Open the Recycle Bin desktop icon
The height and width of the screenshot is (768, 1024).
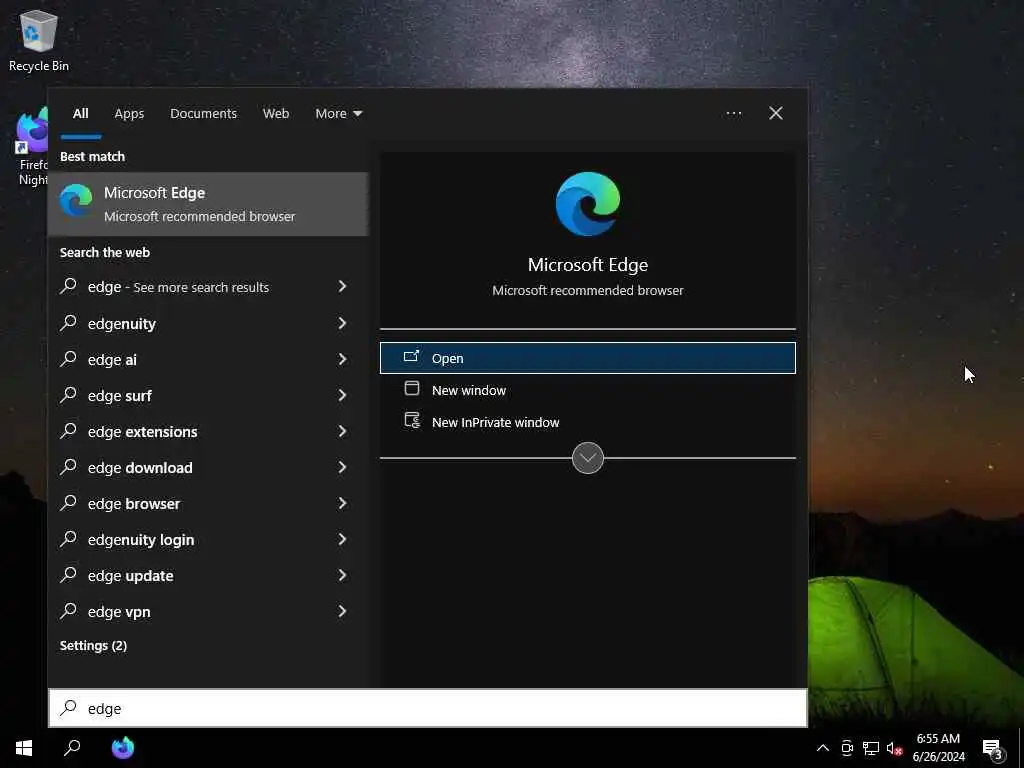click(x=39, y=40)
